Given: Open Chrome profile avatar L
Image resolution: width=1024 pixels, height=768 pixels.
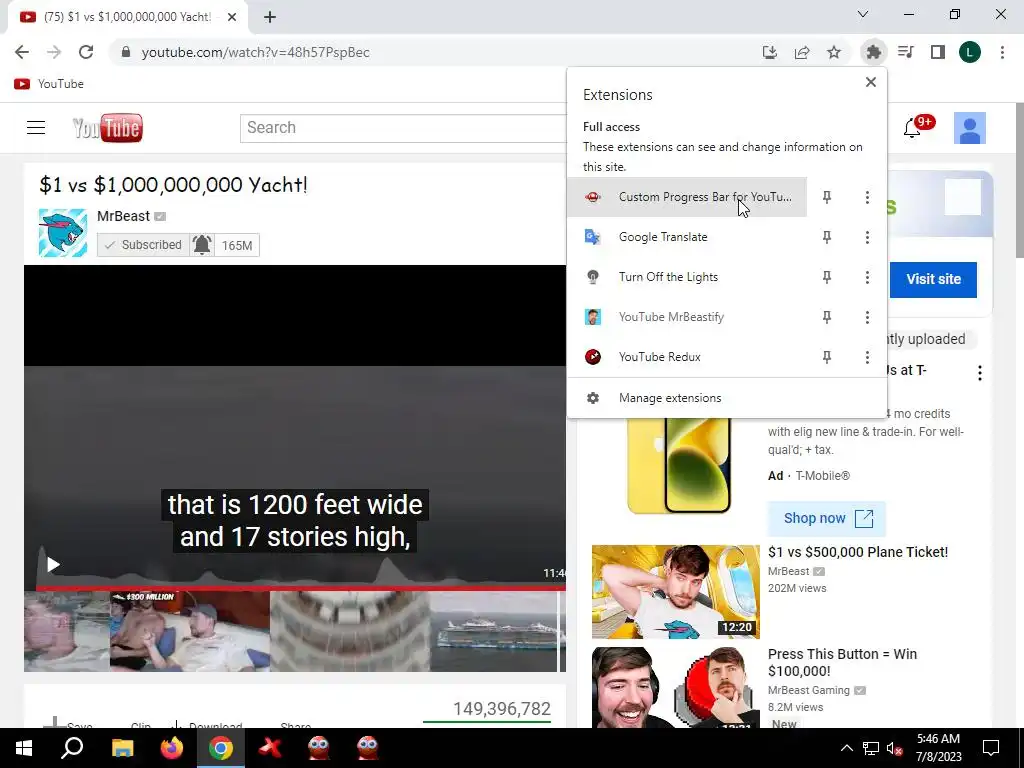Looking at the screenshot, I should click(x=970, y=52).
